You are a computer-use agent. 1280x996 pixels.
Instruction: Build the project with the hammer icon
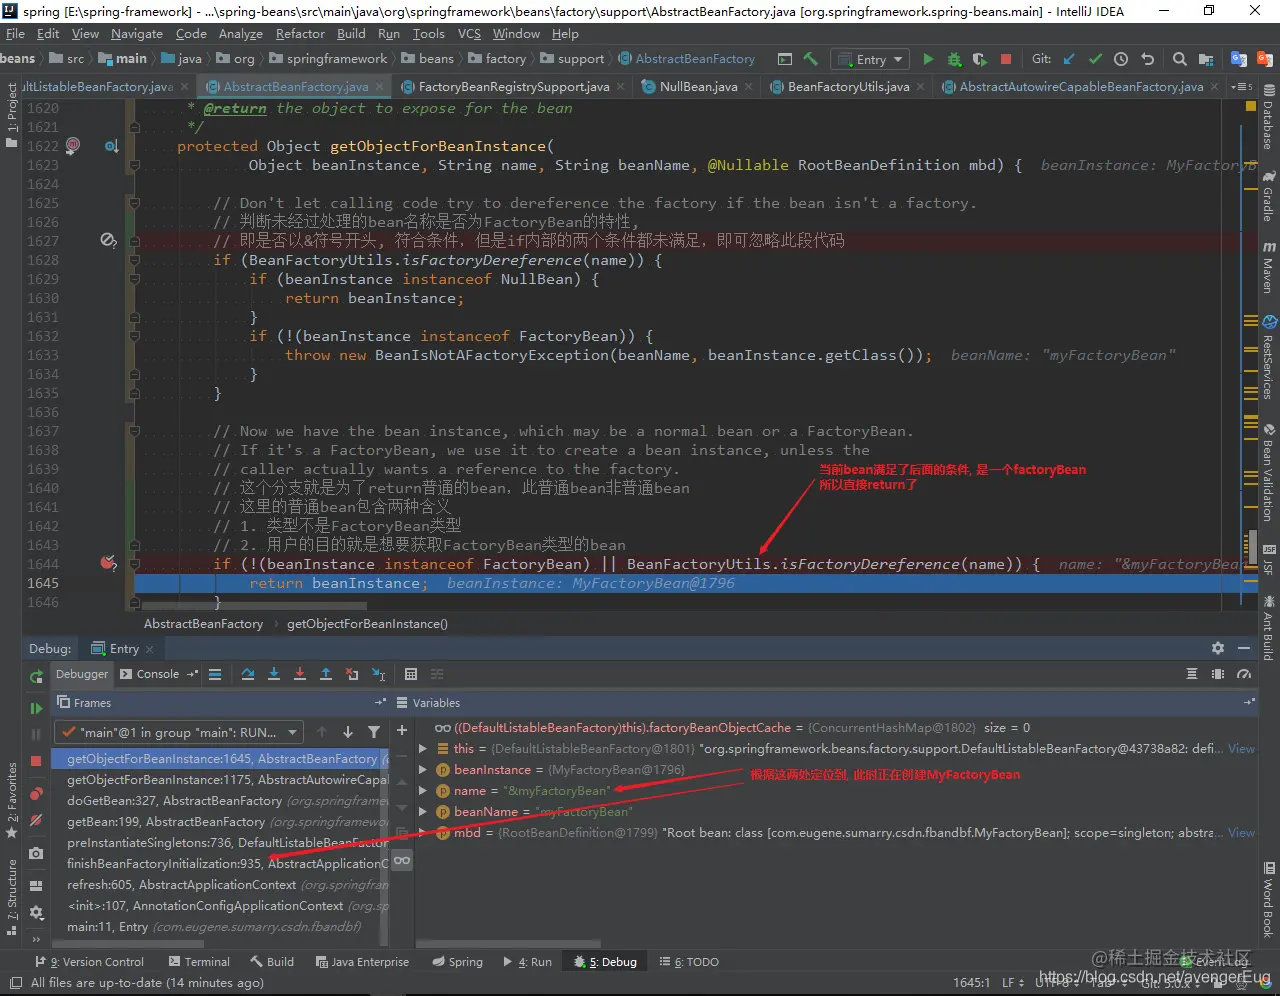tap(810, 59)
